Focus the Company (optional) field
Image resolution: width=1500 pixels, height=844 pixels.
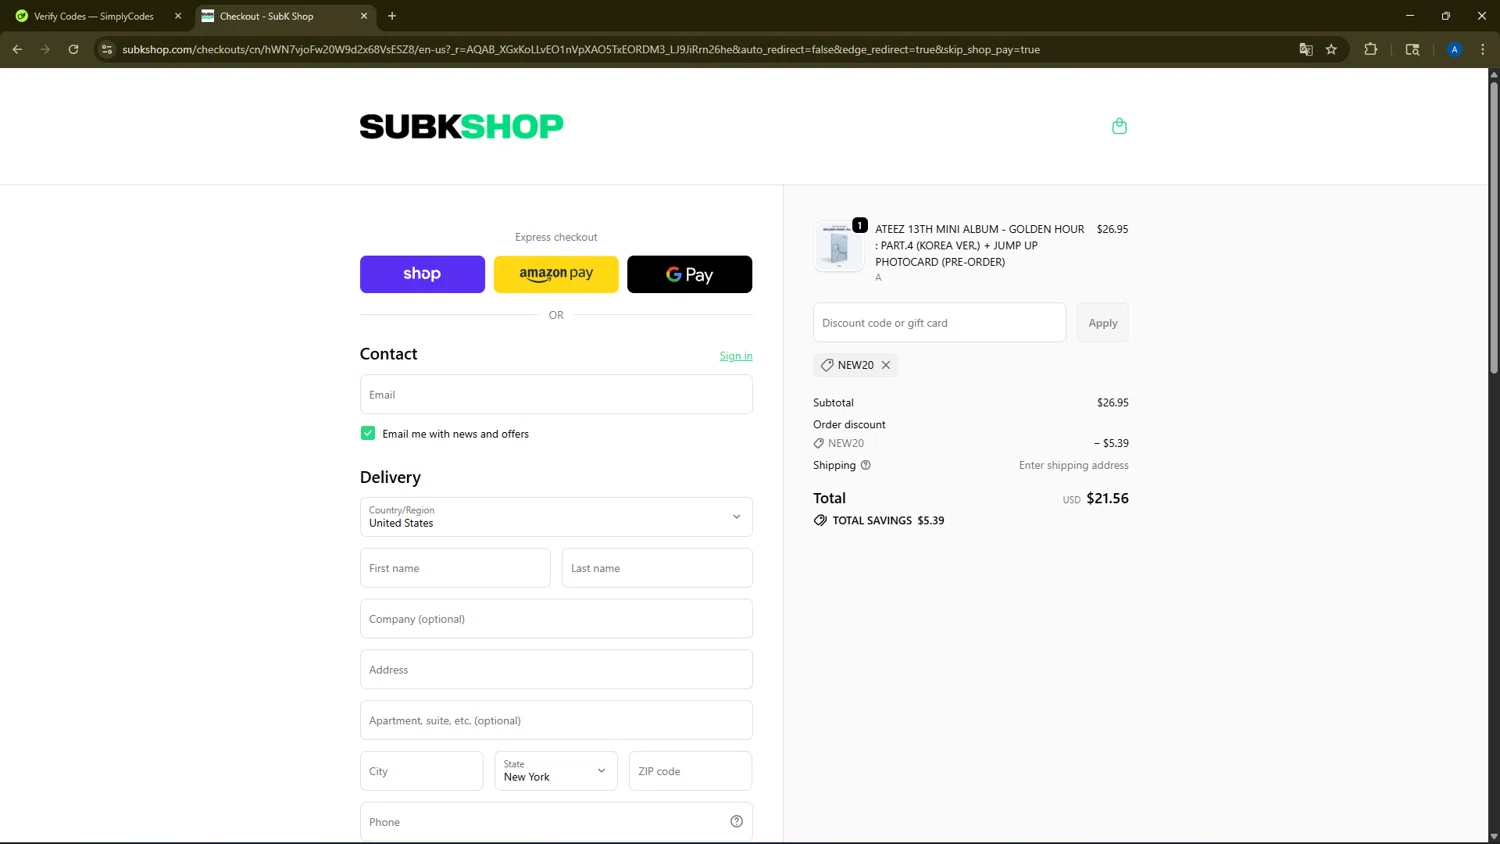[x=556, y=619]
